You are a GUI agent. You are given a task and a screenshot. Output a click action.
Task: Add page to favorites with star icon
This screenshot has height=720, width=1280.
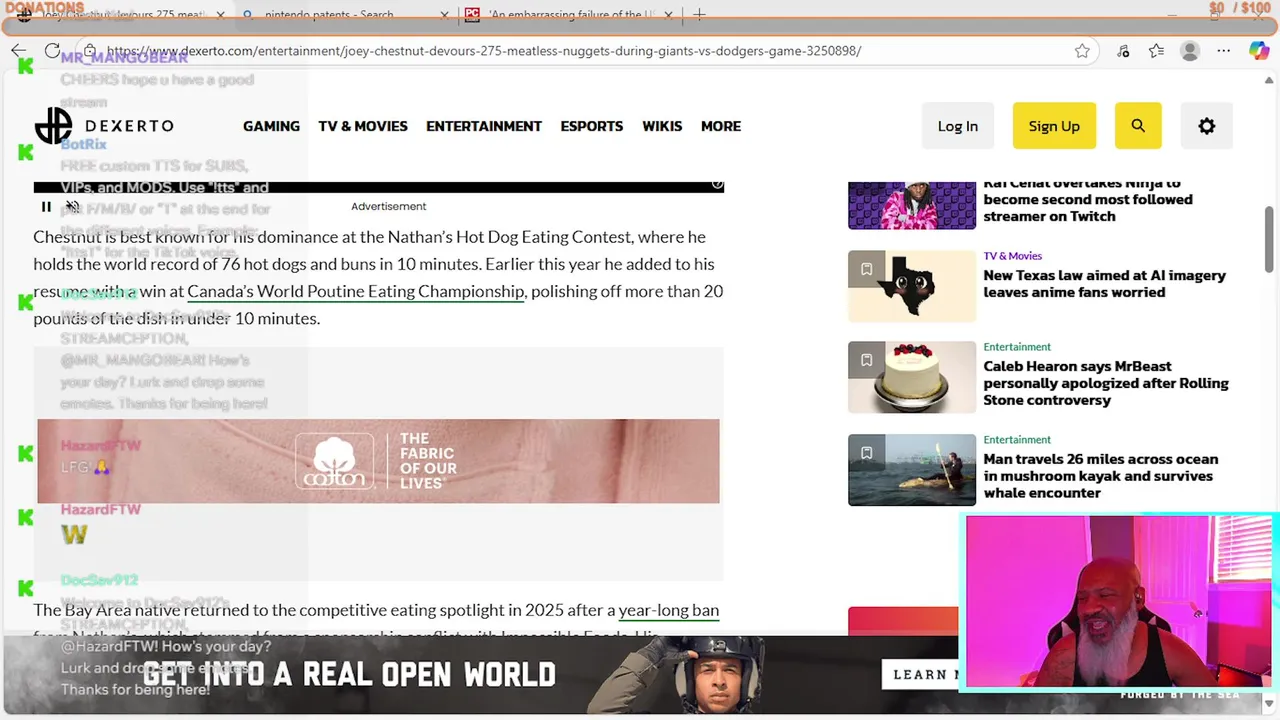[x=1082, y=51]
